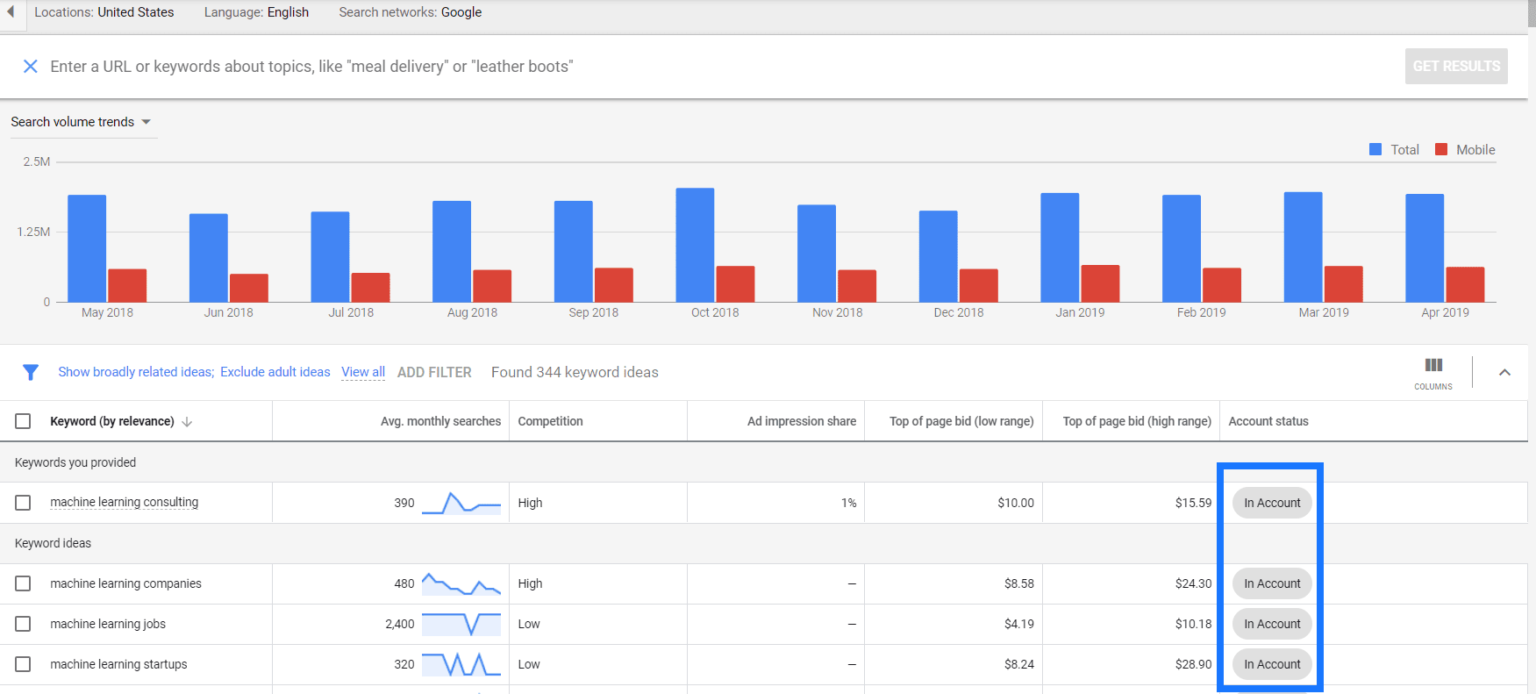Click the filter funnel icon
The image size is (1536, 694).
(x=30, y=371)
